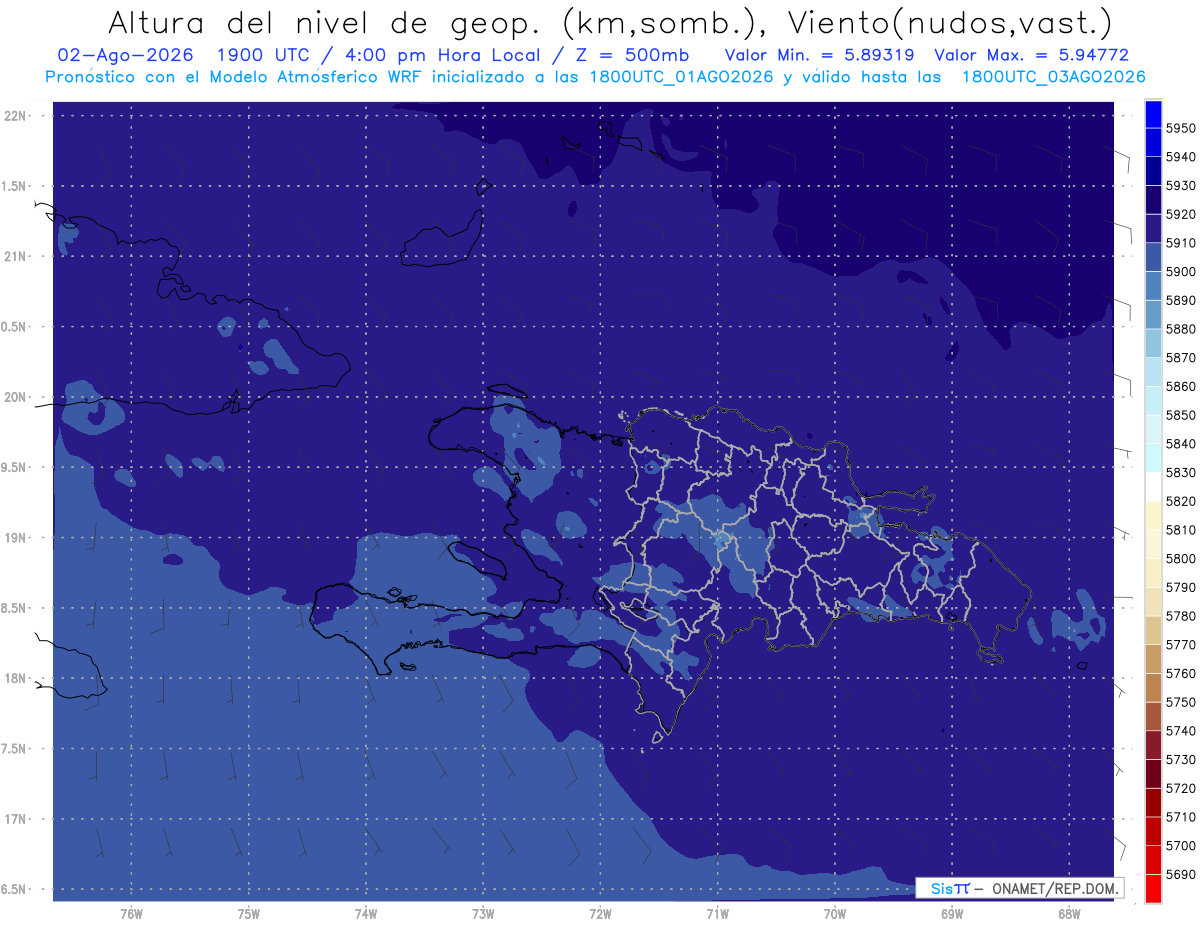The width and height of the screenshot is (1200, 927).
Task: Click the 72W longitude axis label
Action: [x=601, y=912]
